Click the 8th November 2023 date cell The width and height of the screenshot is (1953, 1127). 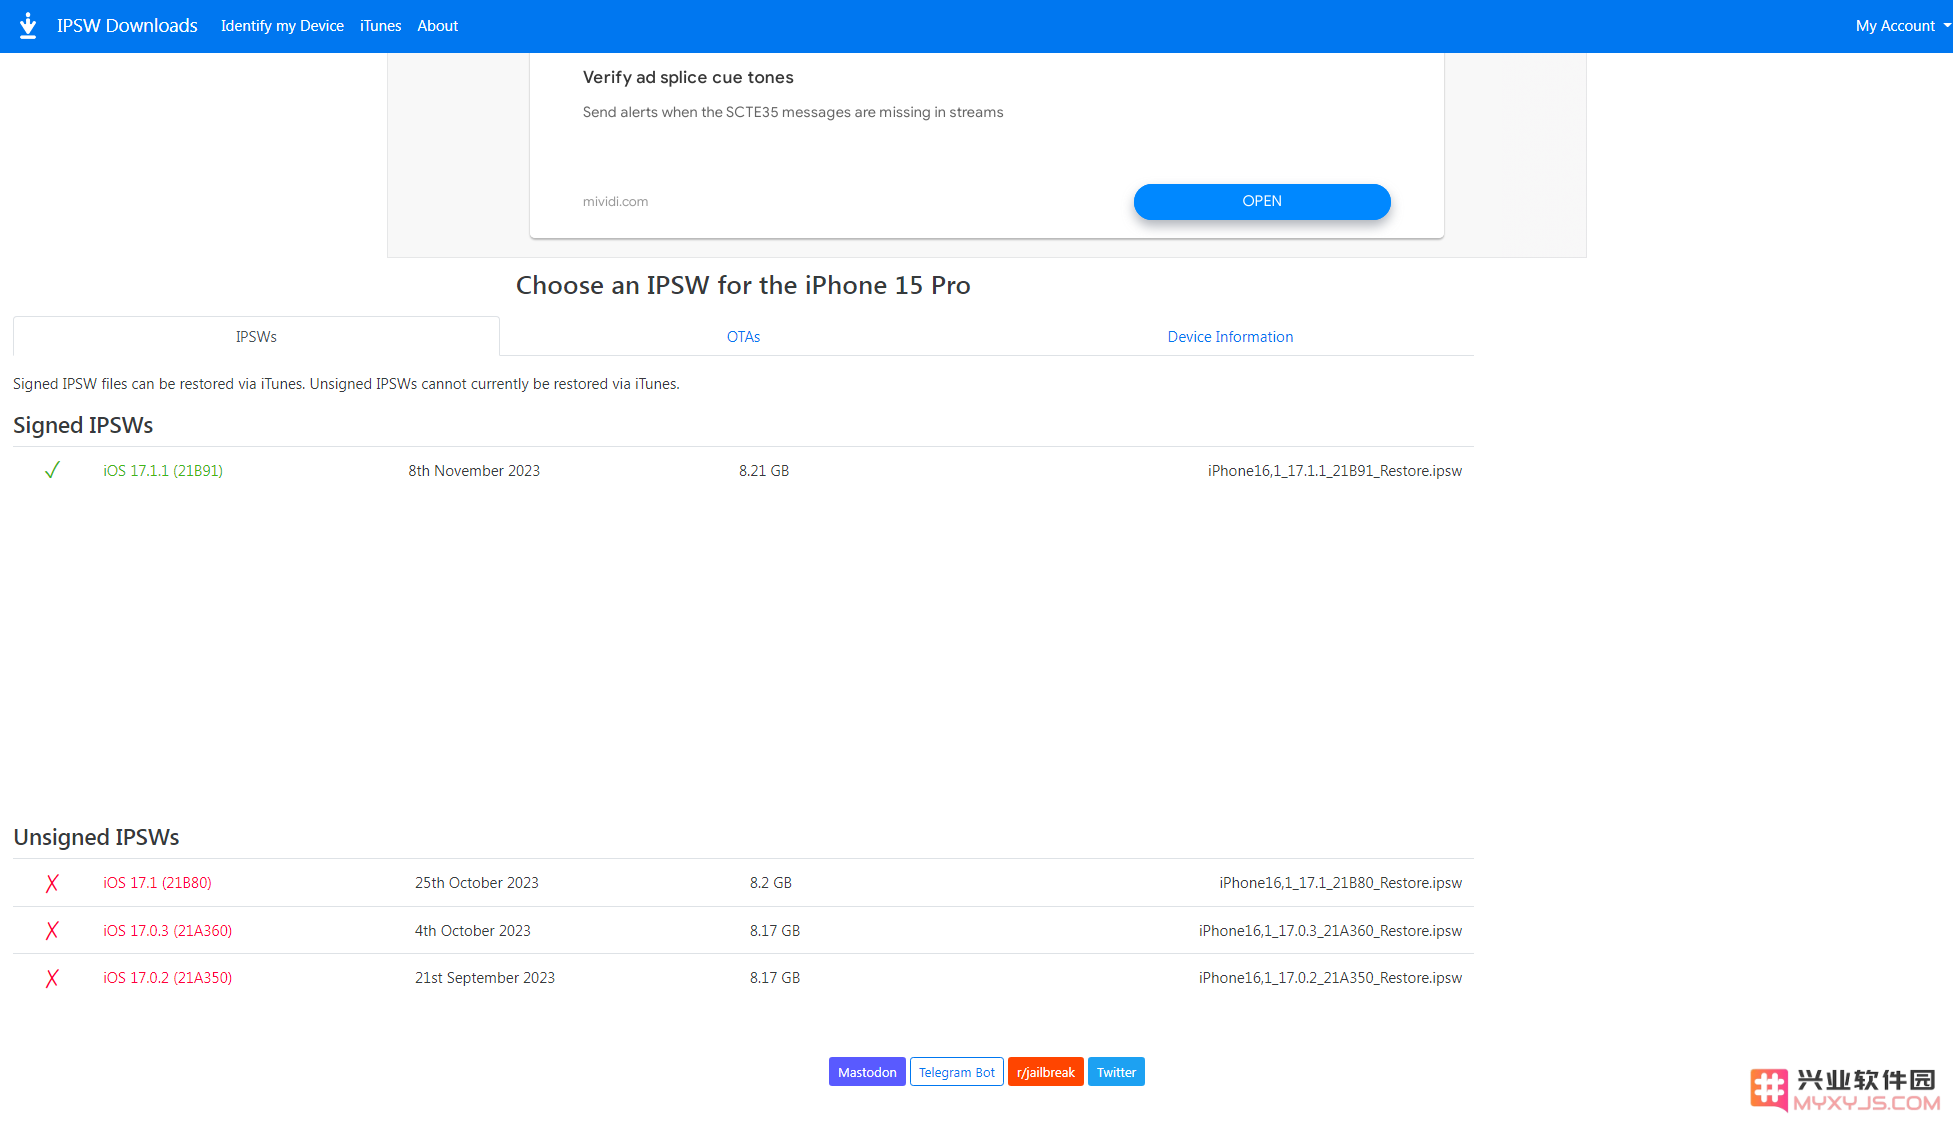point(474,471)
